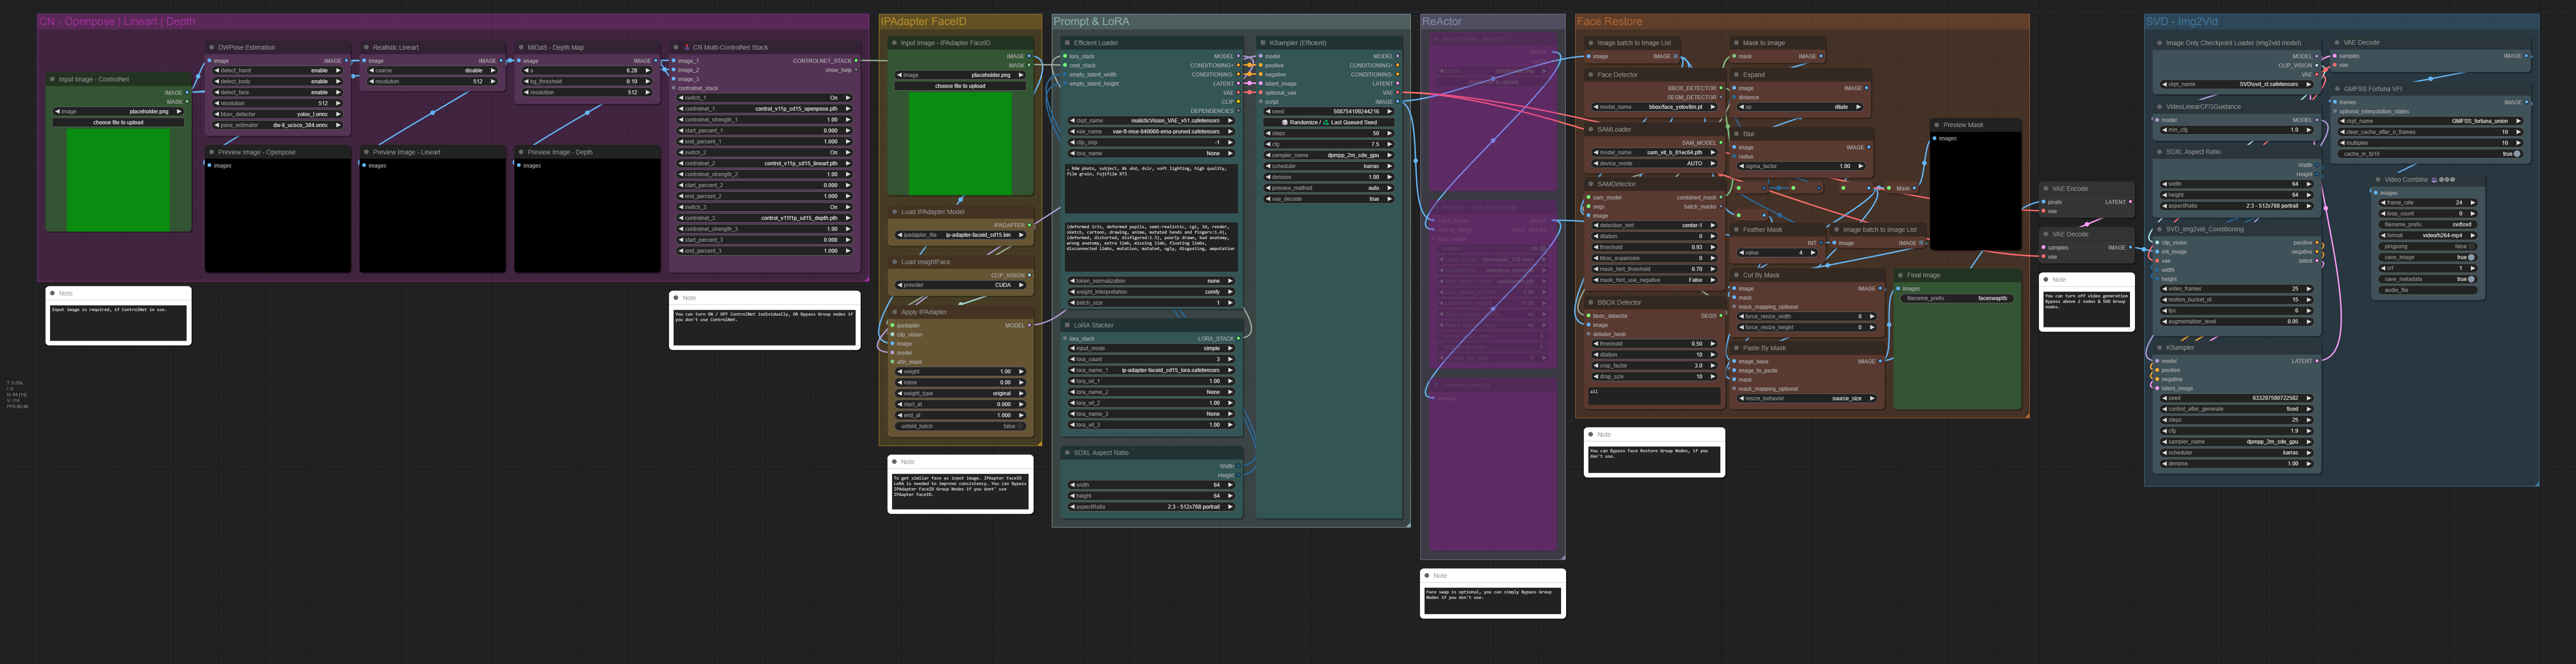Collapse the SAMDetector node
The image size is (2576, 664).
(1590, 184)
